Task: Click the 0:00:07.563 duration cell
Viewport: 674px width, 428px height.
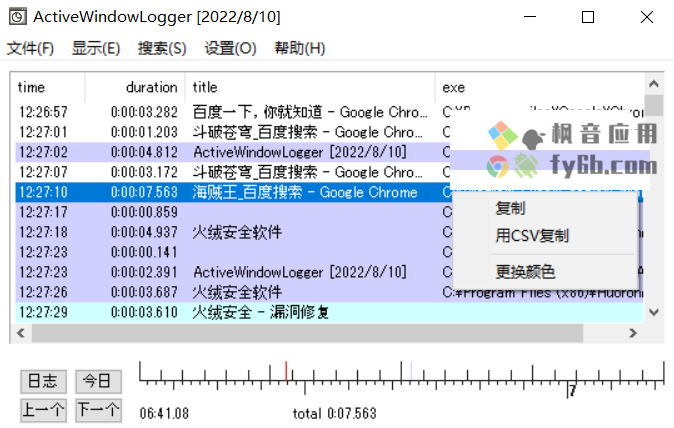Action: pyautogui.click(x=144, y=192)
